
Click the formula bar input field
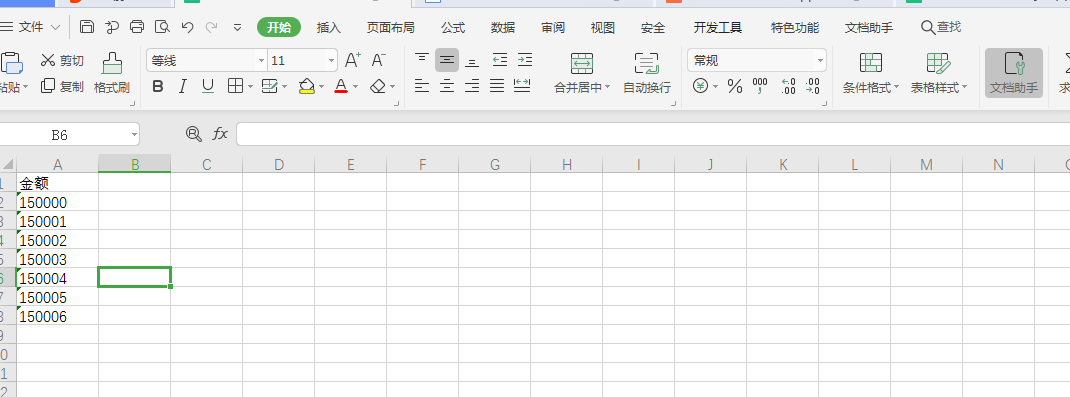click(x=653, y=134)
